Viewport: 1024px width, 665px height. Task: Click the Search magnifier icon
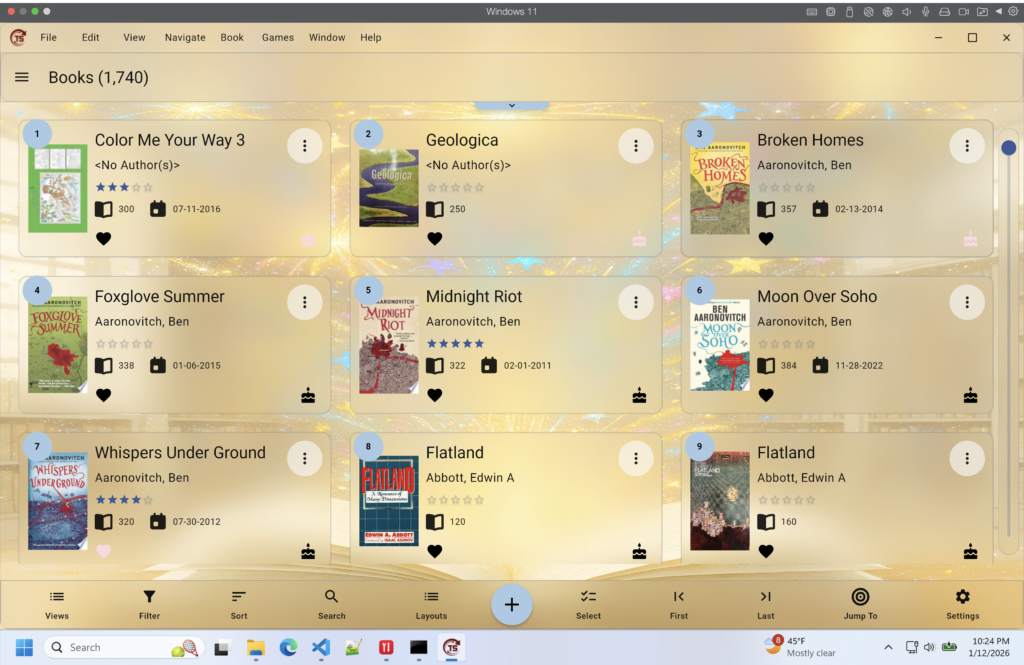pyautogui.click(x=331, y=597)
